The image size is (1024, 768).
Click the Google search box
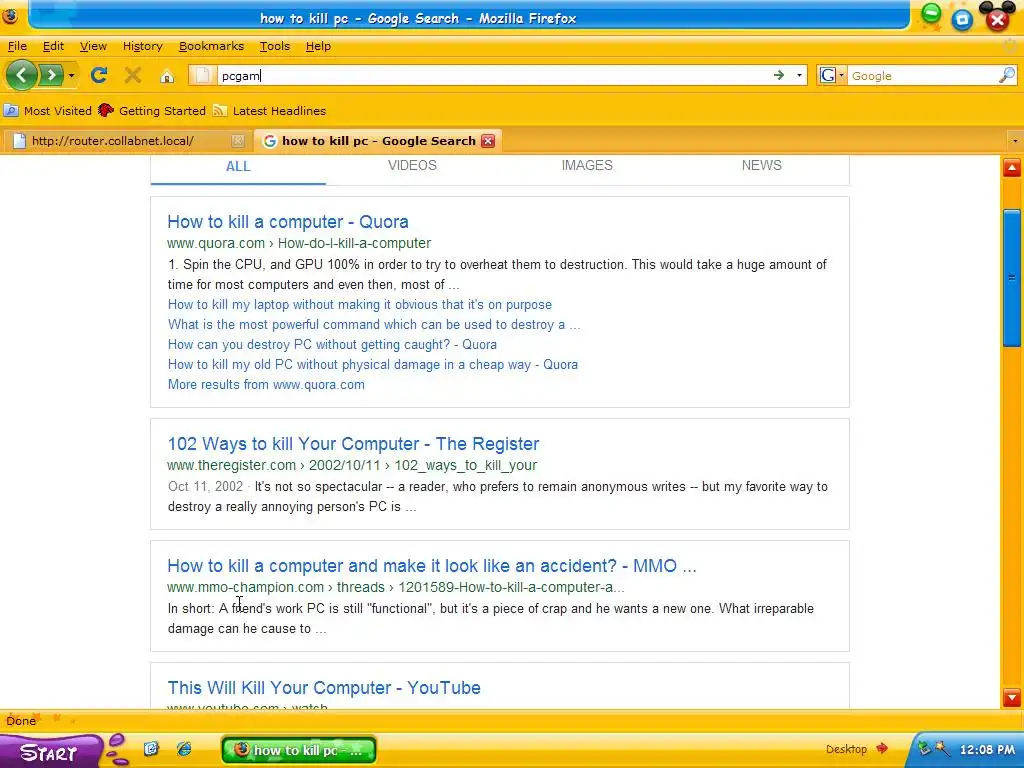922,76
